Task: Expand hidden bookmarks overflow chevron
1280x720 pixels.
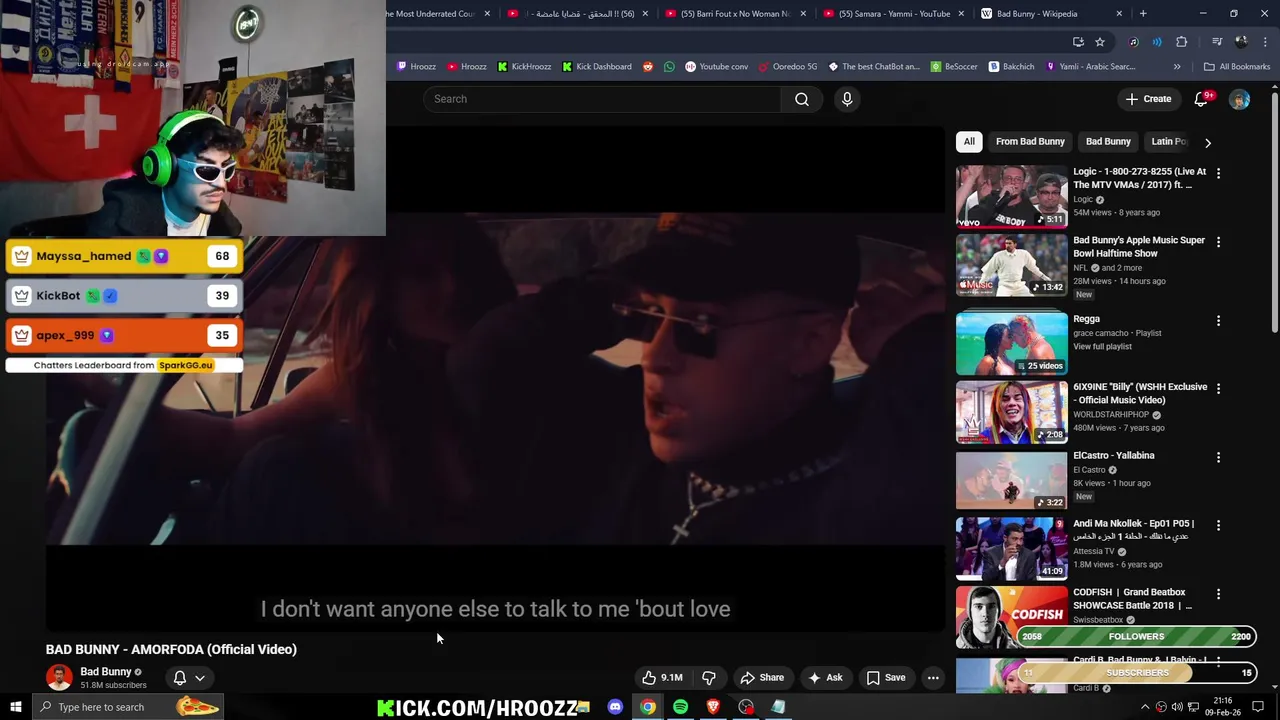Action: [x=1177, y=67]
